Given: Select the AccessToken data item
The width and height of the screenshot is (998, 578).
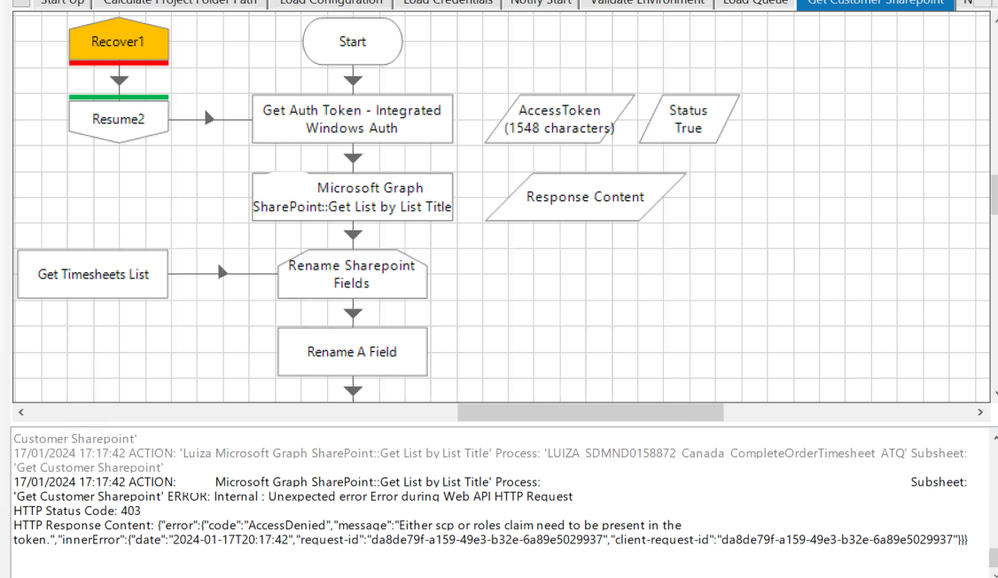Looking at the screenshot, I should [x=559, y=119].
